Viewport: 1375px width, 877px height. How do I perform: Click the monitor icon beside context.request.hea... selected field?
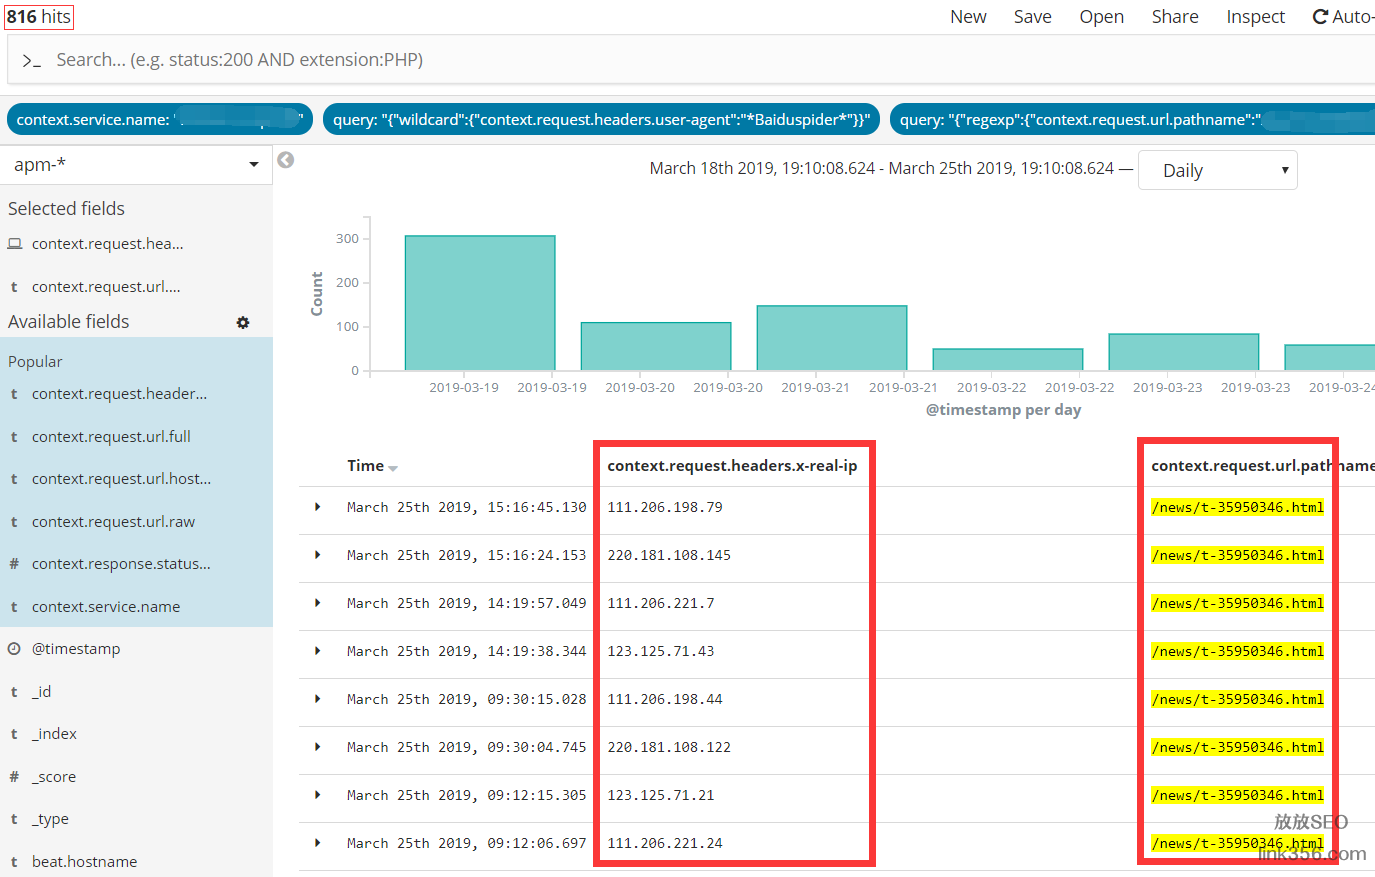[x=15, y=244]
